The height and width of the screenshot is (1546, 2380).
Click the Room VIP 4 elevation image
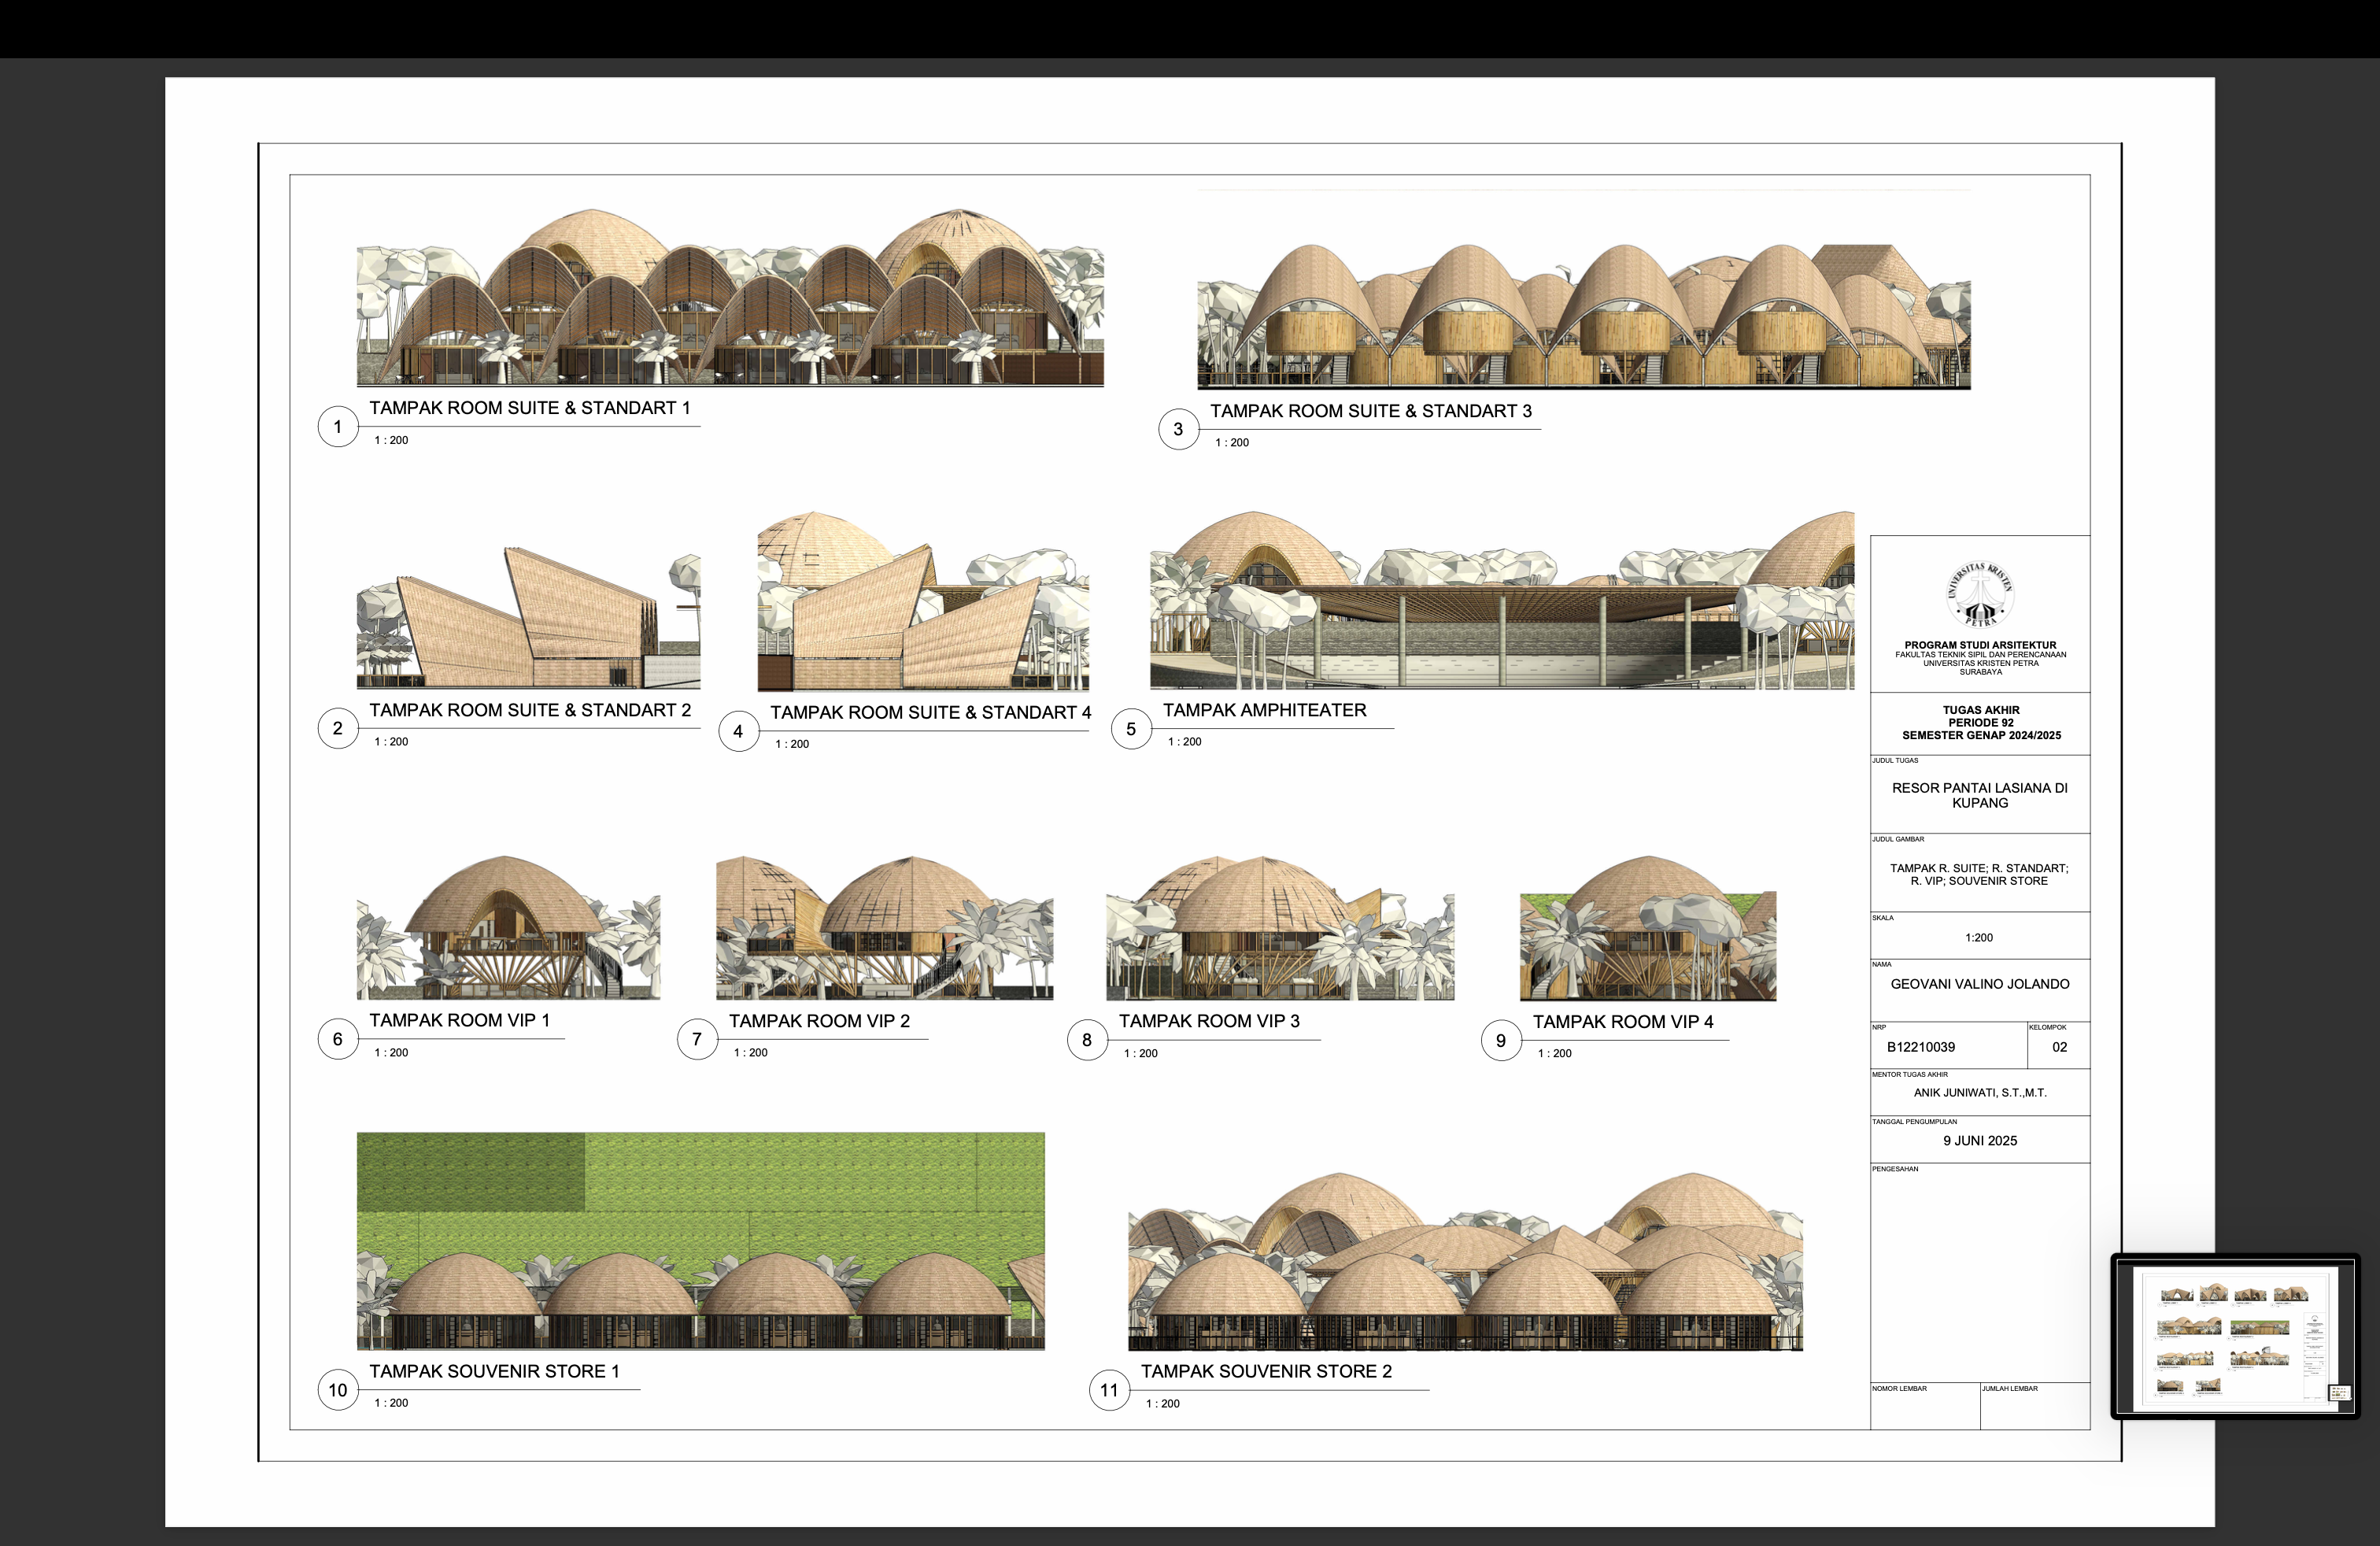point(1648,928)
